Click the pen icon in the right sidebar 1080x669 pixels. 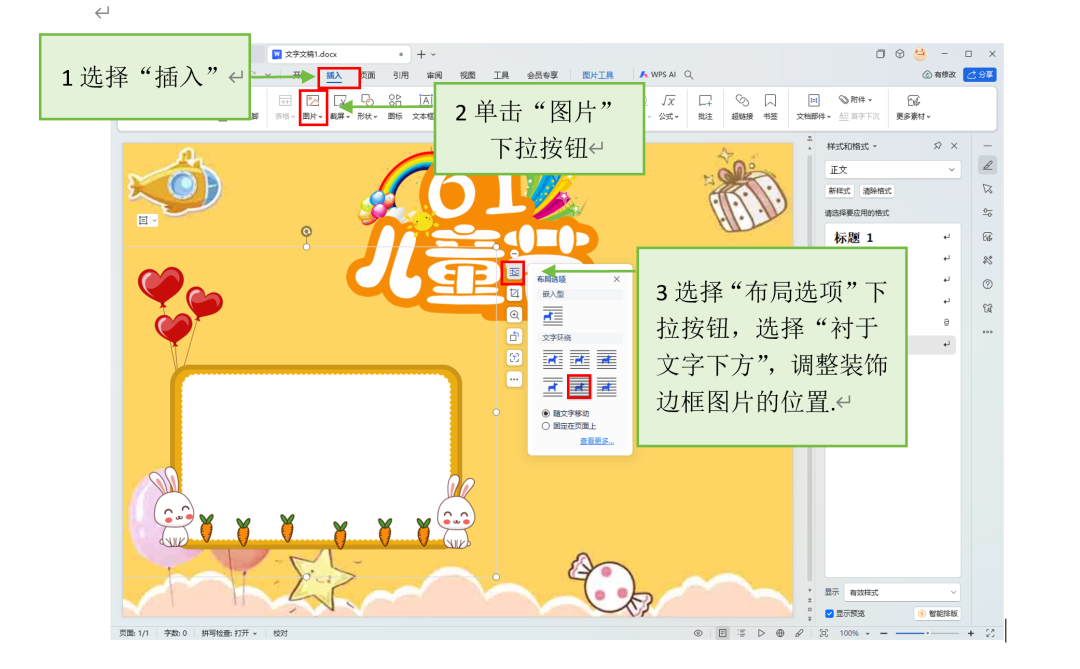[988, 165]
